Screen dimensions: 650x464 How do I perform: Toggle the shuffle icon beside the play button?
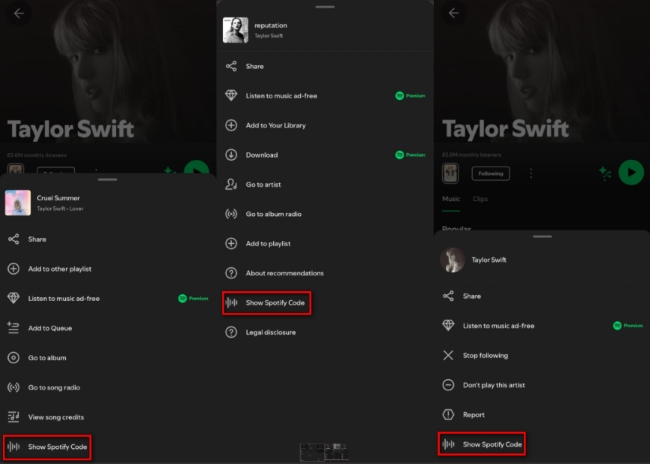(605, 173)
